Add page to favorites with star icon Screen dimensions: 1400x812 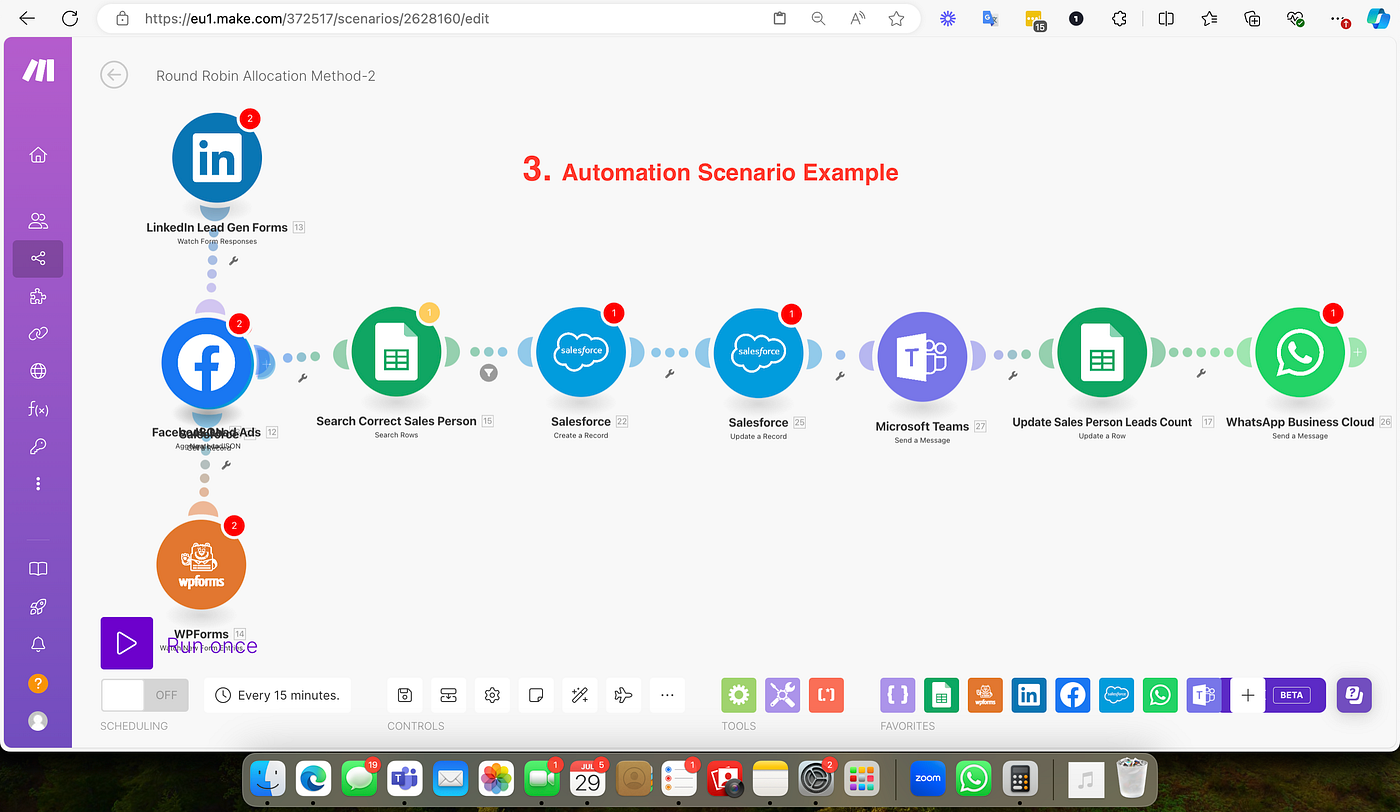pos(896,18)
